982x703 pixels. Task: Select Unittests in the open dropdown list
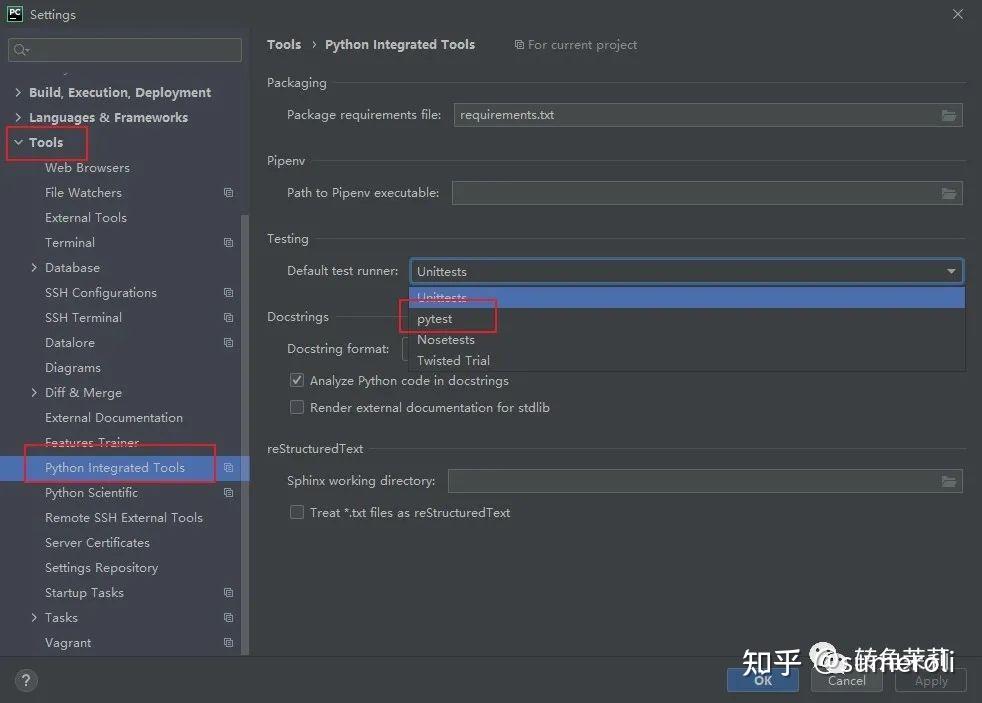point(687,298)
